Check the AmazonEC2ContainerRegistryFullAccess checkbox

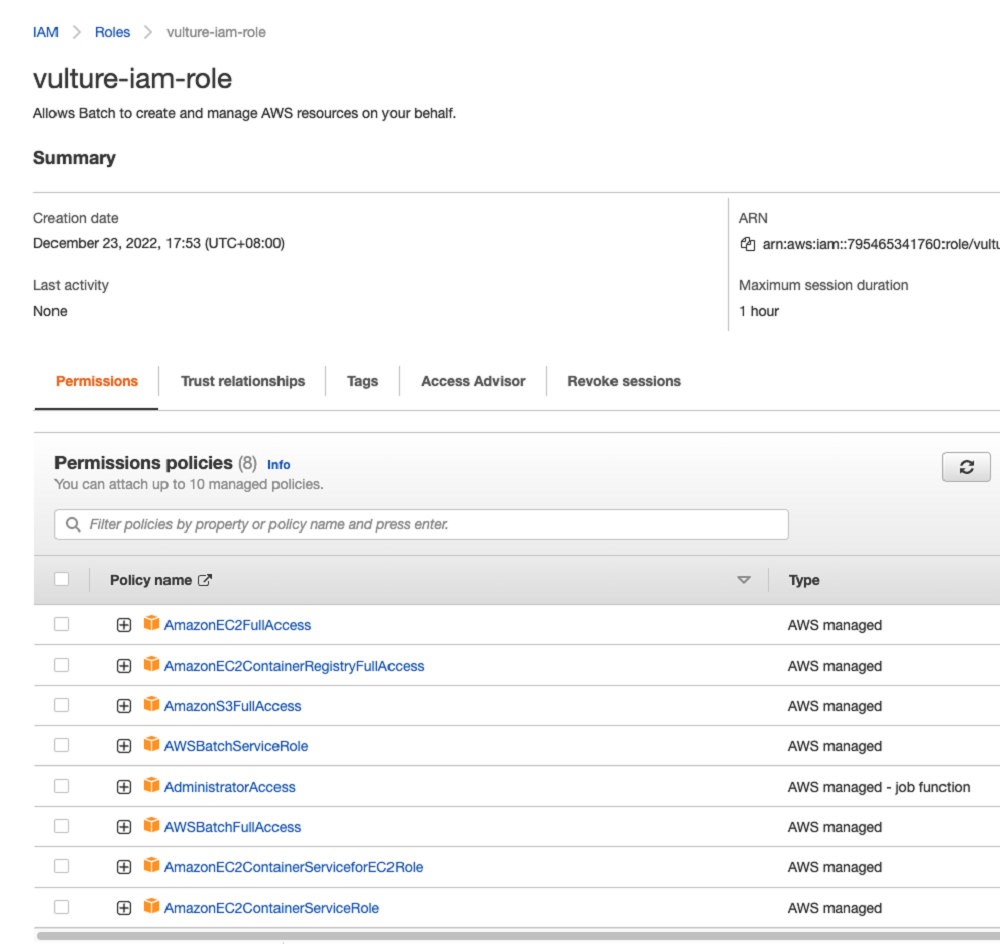click(62, 665)
